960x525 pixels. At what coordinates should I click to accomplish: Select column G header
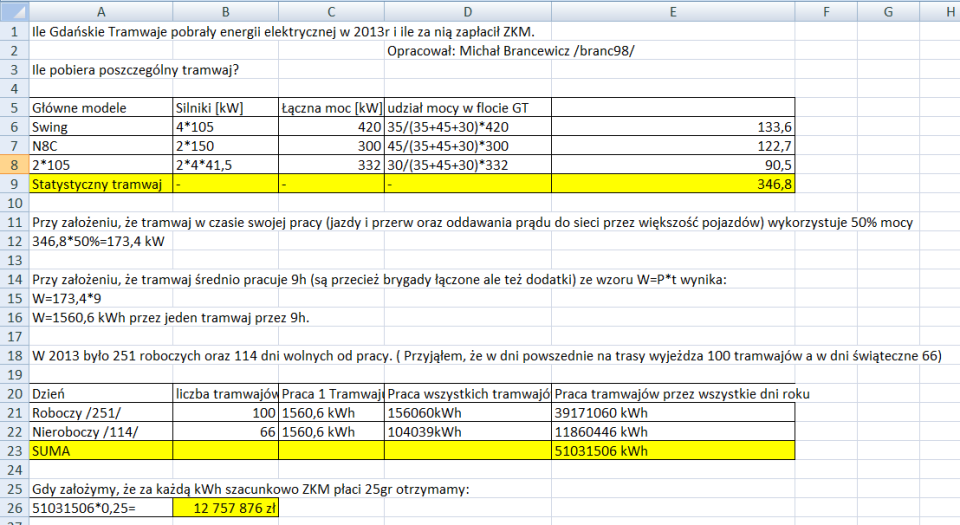point(888,11)
